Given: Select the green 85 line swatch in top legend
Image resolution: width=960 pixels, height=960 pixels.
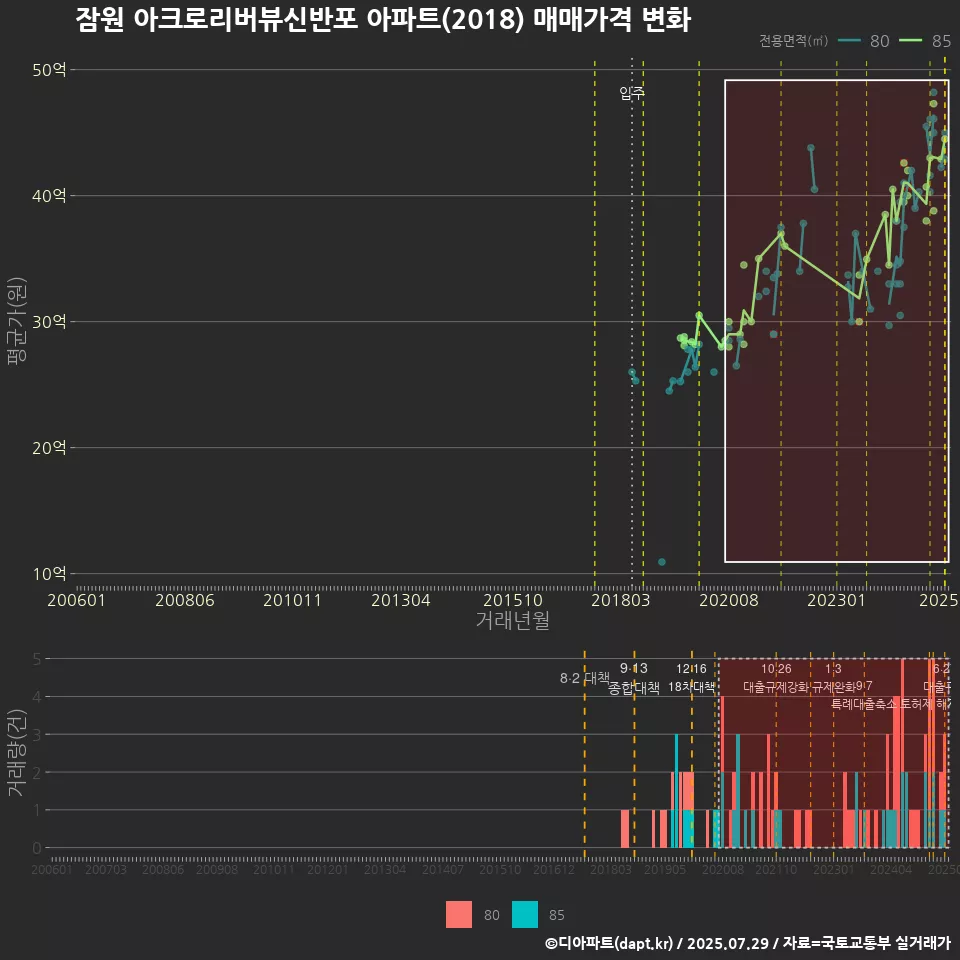Looking at the screenshot, I should point(910,40).
